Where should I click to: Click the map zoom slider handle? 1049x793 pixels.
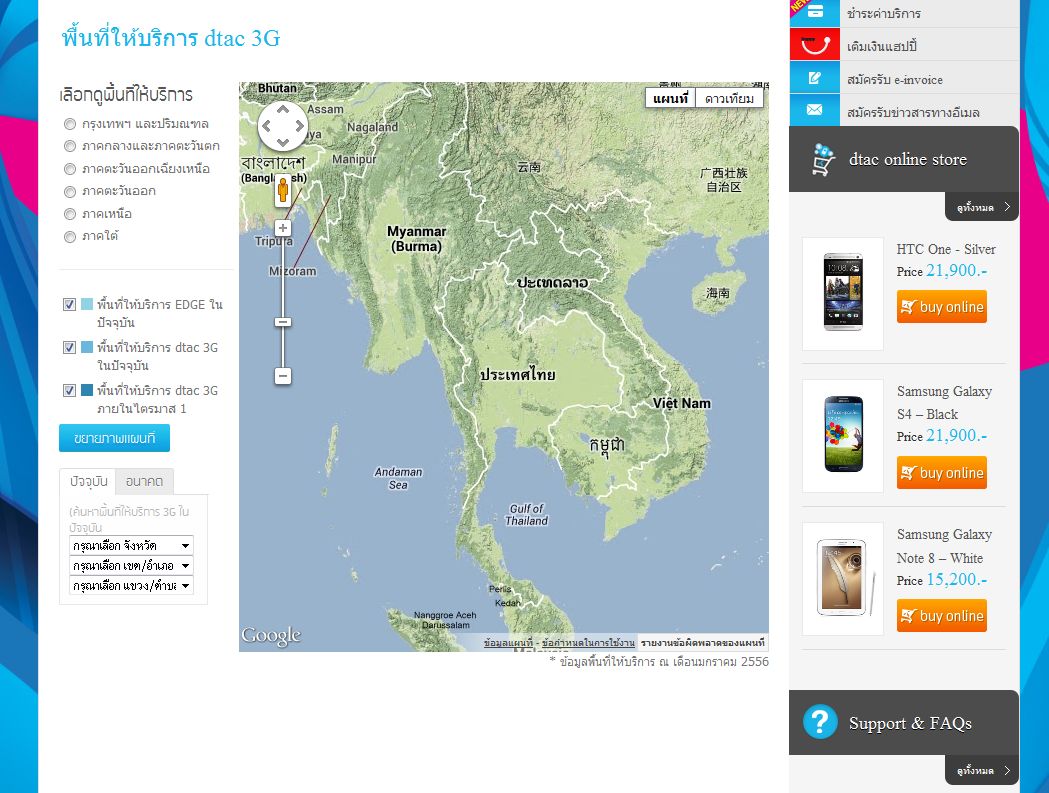(x=283, y=322)
